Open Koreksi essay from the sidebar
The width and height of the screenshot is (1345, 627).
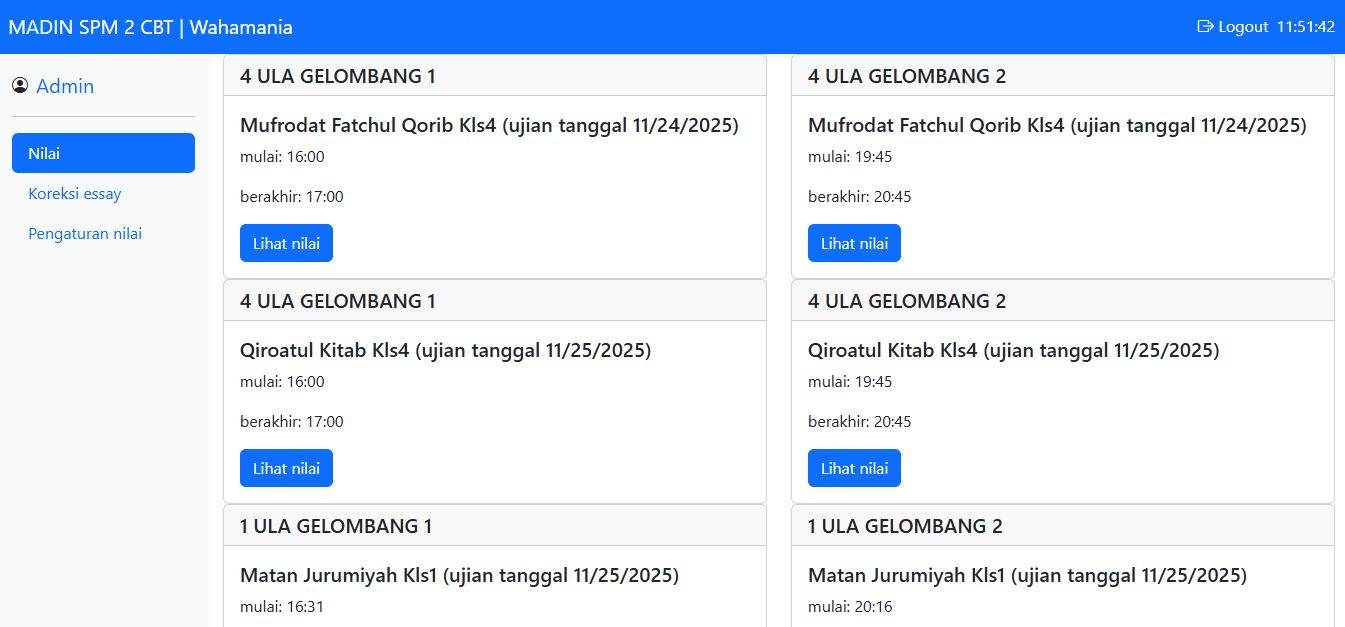75,193
